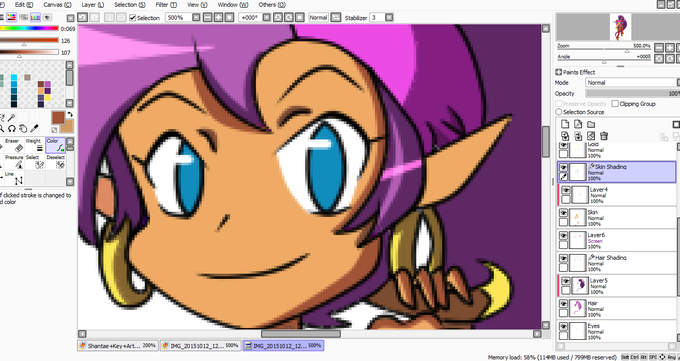Hide the Layer4 layer
Image resolution: width=680 pixels, height=361 pixels.
click(x=566, y=190)
